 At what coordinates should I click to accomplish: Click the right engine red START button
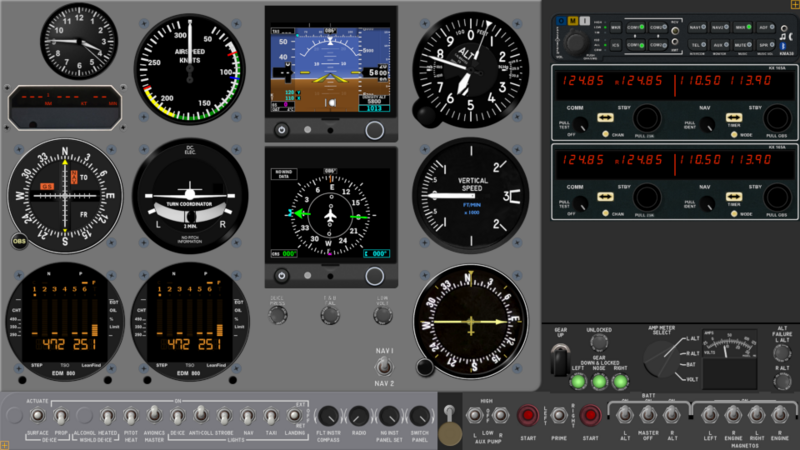(590, 415)
